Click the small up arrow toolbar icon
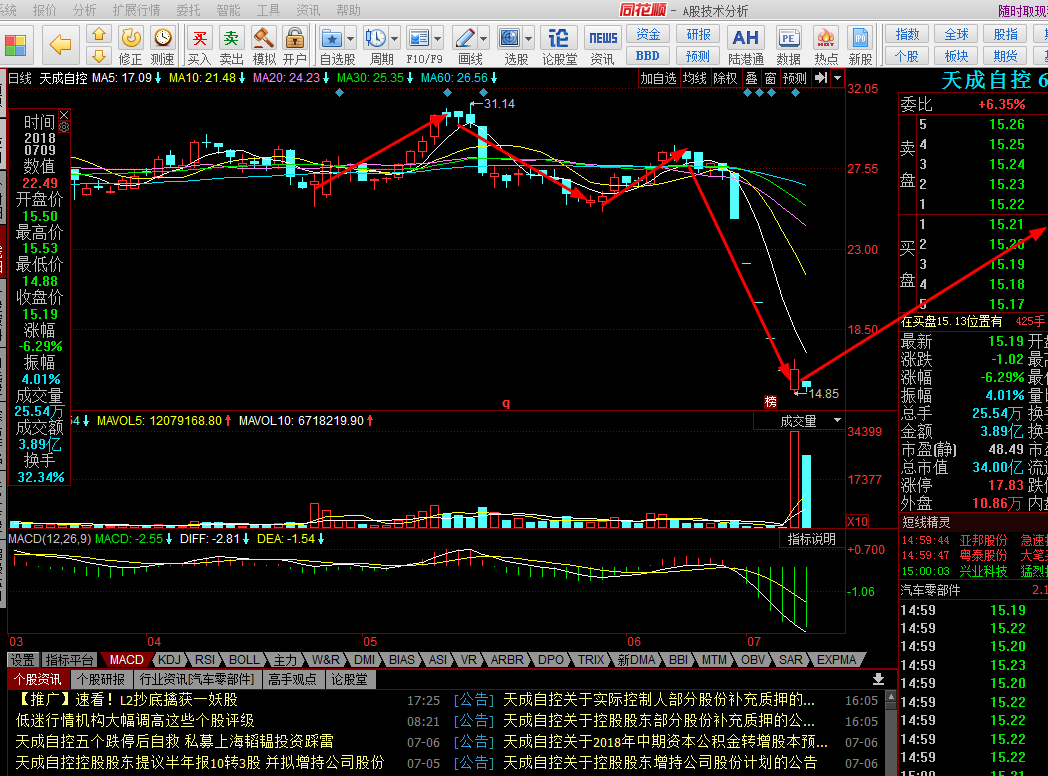This screenshot has width=1048, height=776. (x=99, y=34)
